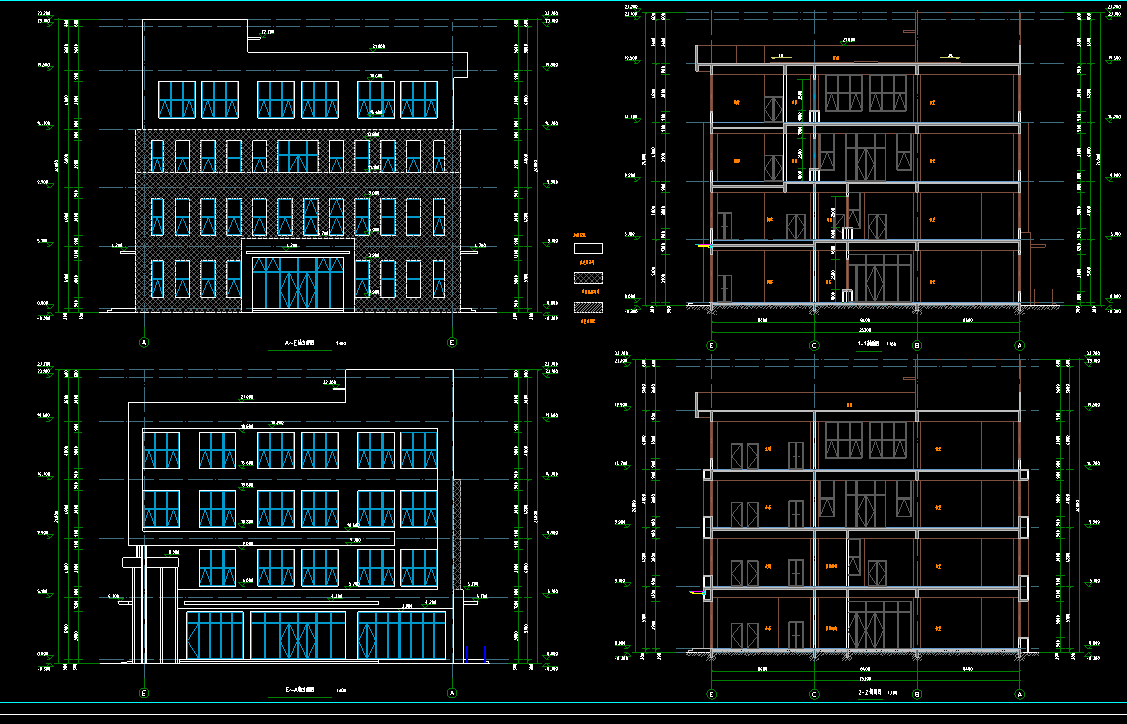Select the crosshatch pattern legend swatch
The height and width of the screenshot is (724, 1127).
point(587,278)
